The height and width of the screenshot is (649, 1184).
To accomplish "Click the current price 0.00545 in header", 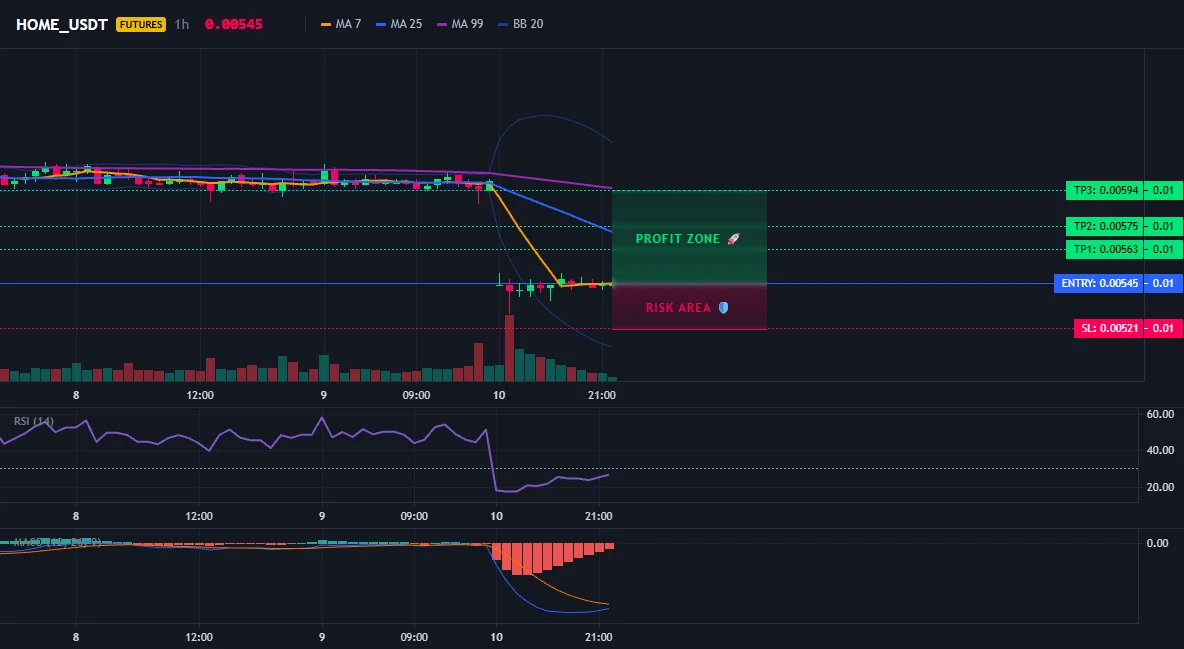I will [233, 24].
